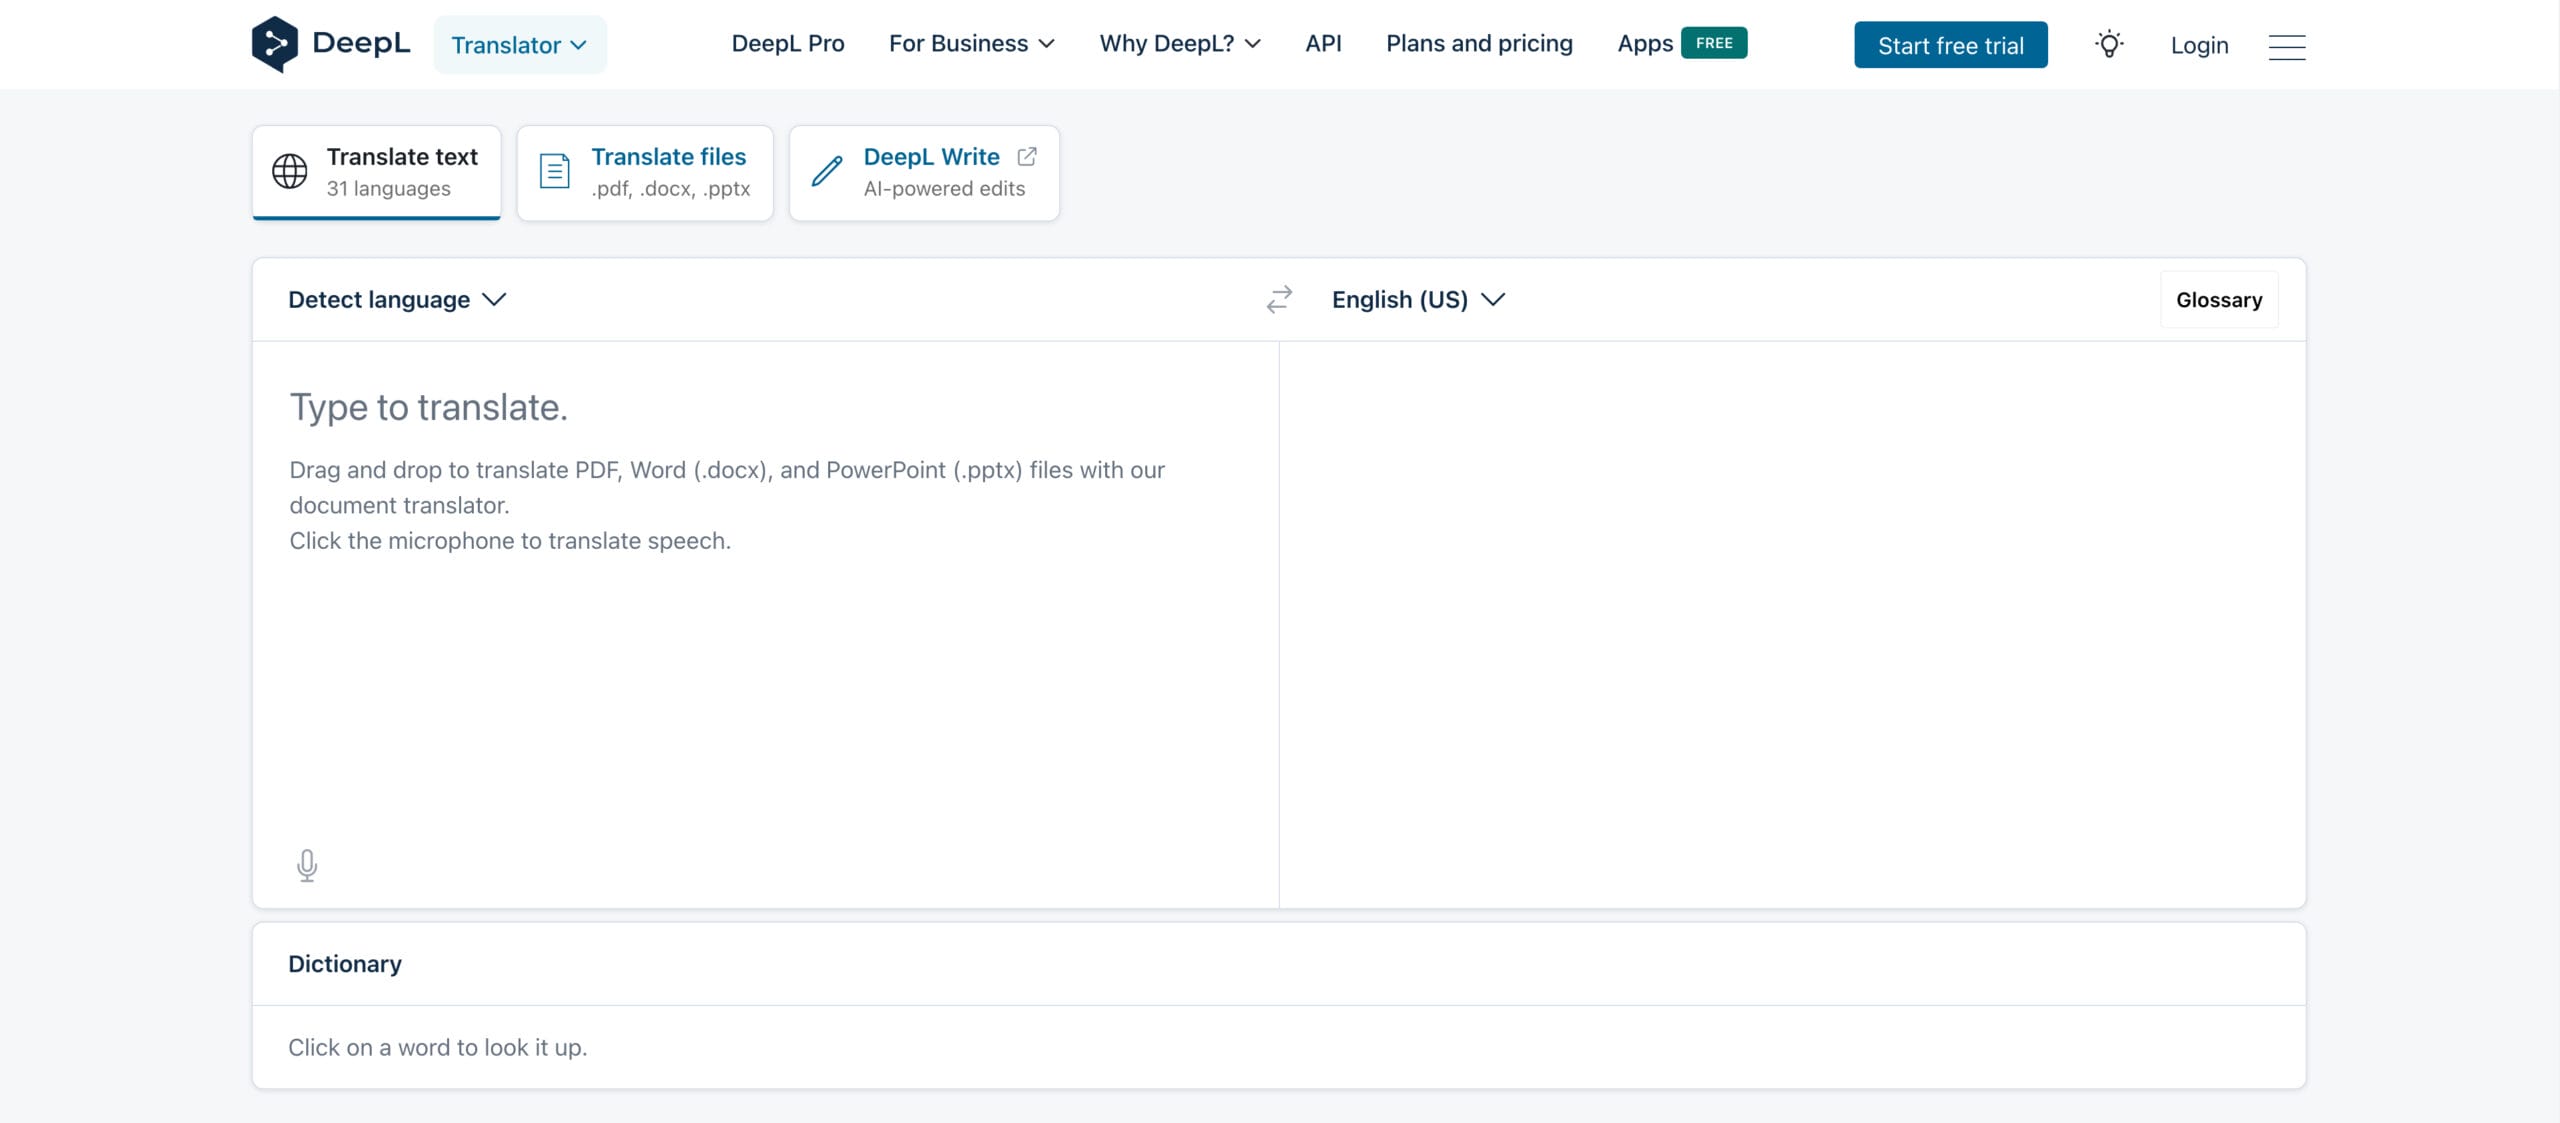Click the globe language icon

pyautogui.click(x=289, y=171)
